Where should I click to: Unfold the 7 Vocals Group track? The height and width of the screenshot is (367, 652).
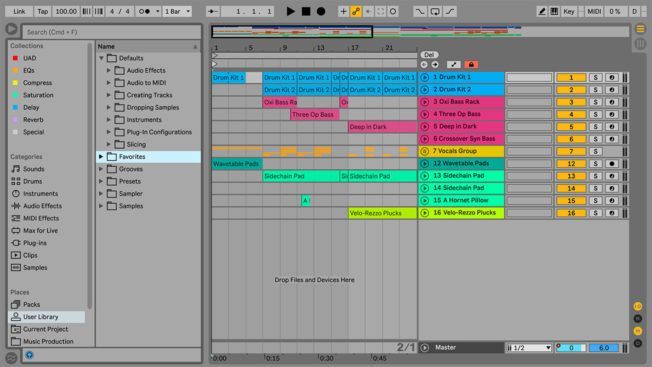click(x=425, y=151)
